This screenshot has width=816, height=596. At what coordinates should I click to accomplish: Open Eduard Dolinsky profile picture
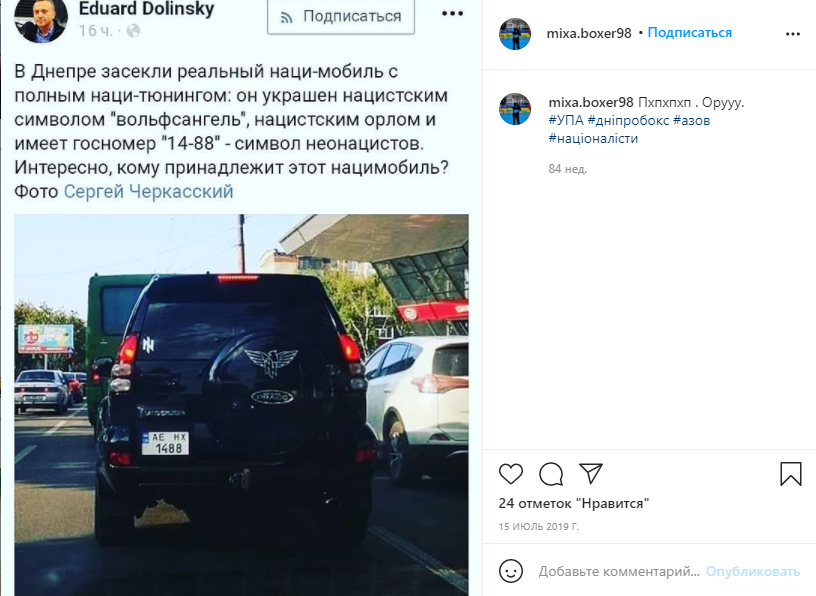click(x=41, y=18)
